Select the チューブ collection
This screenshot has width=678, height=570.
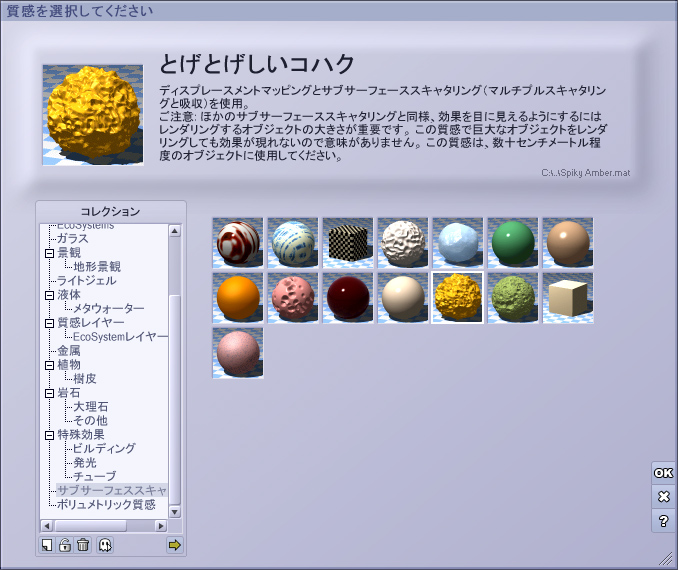[x=95, y=477]
